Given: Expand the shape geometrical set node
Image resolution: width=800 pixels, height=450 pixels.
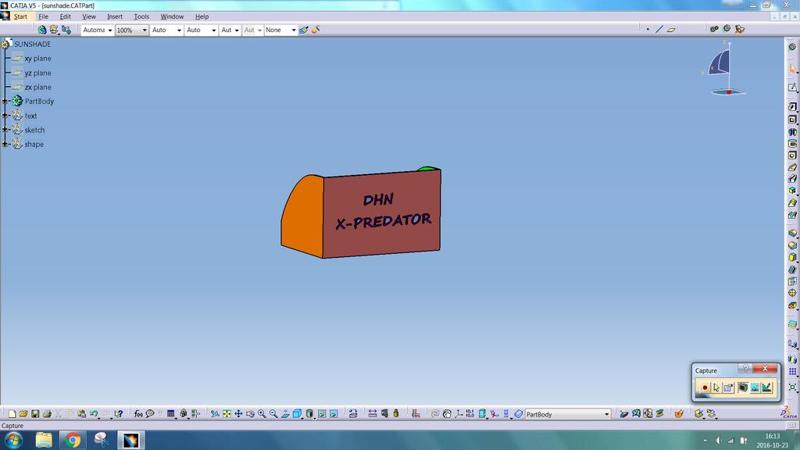Looking at the screenshot, I should [x=5, y=144].
